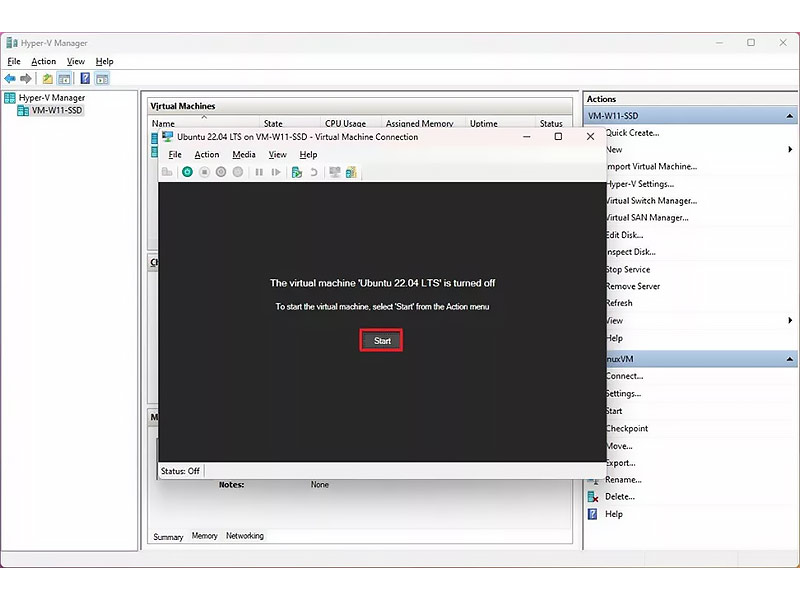Switch to the Memory tab
Screen dimensions: 800x600
click(205, 536)
